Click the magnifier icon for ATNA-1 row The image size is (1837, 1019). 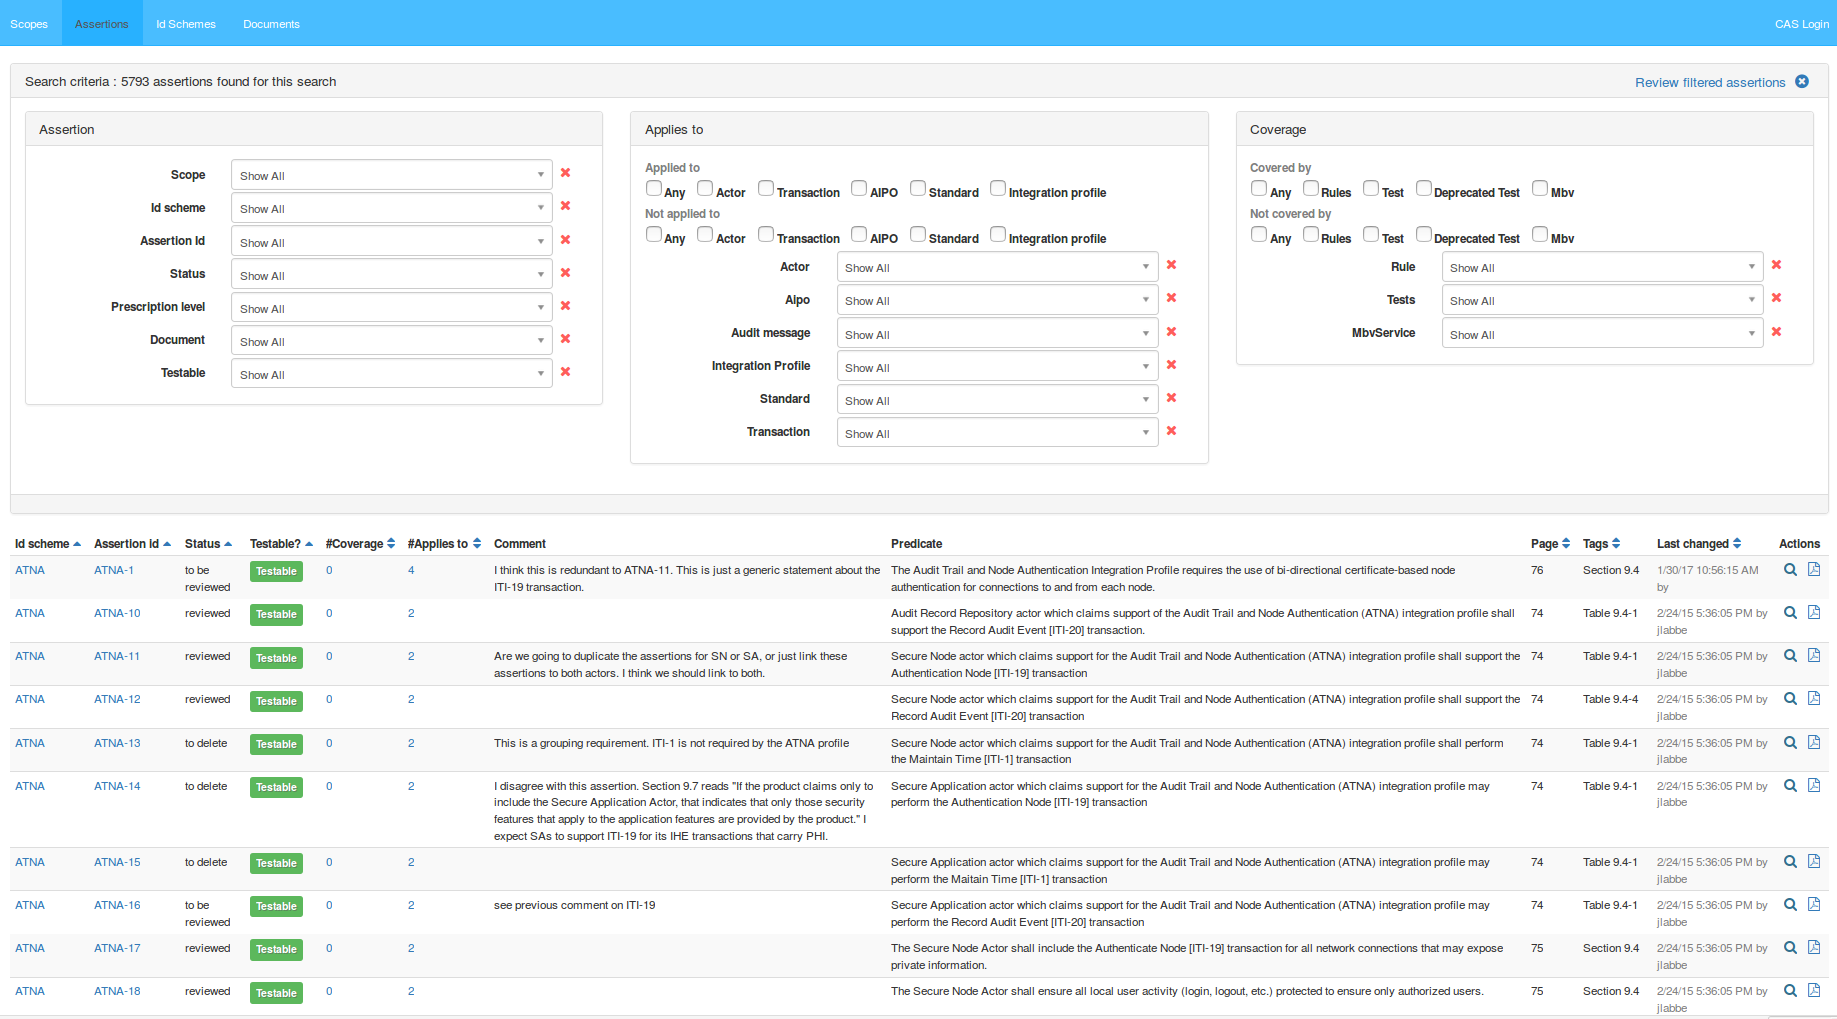pos(1790,570)
